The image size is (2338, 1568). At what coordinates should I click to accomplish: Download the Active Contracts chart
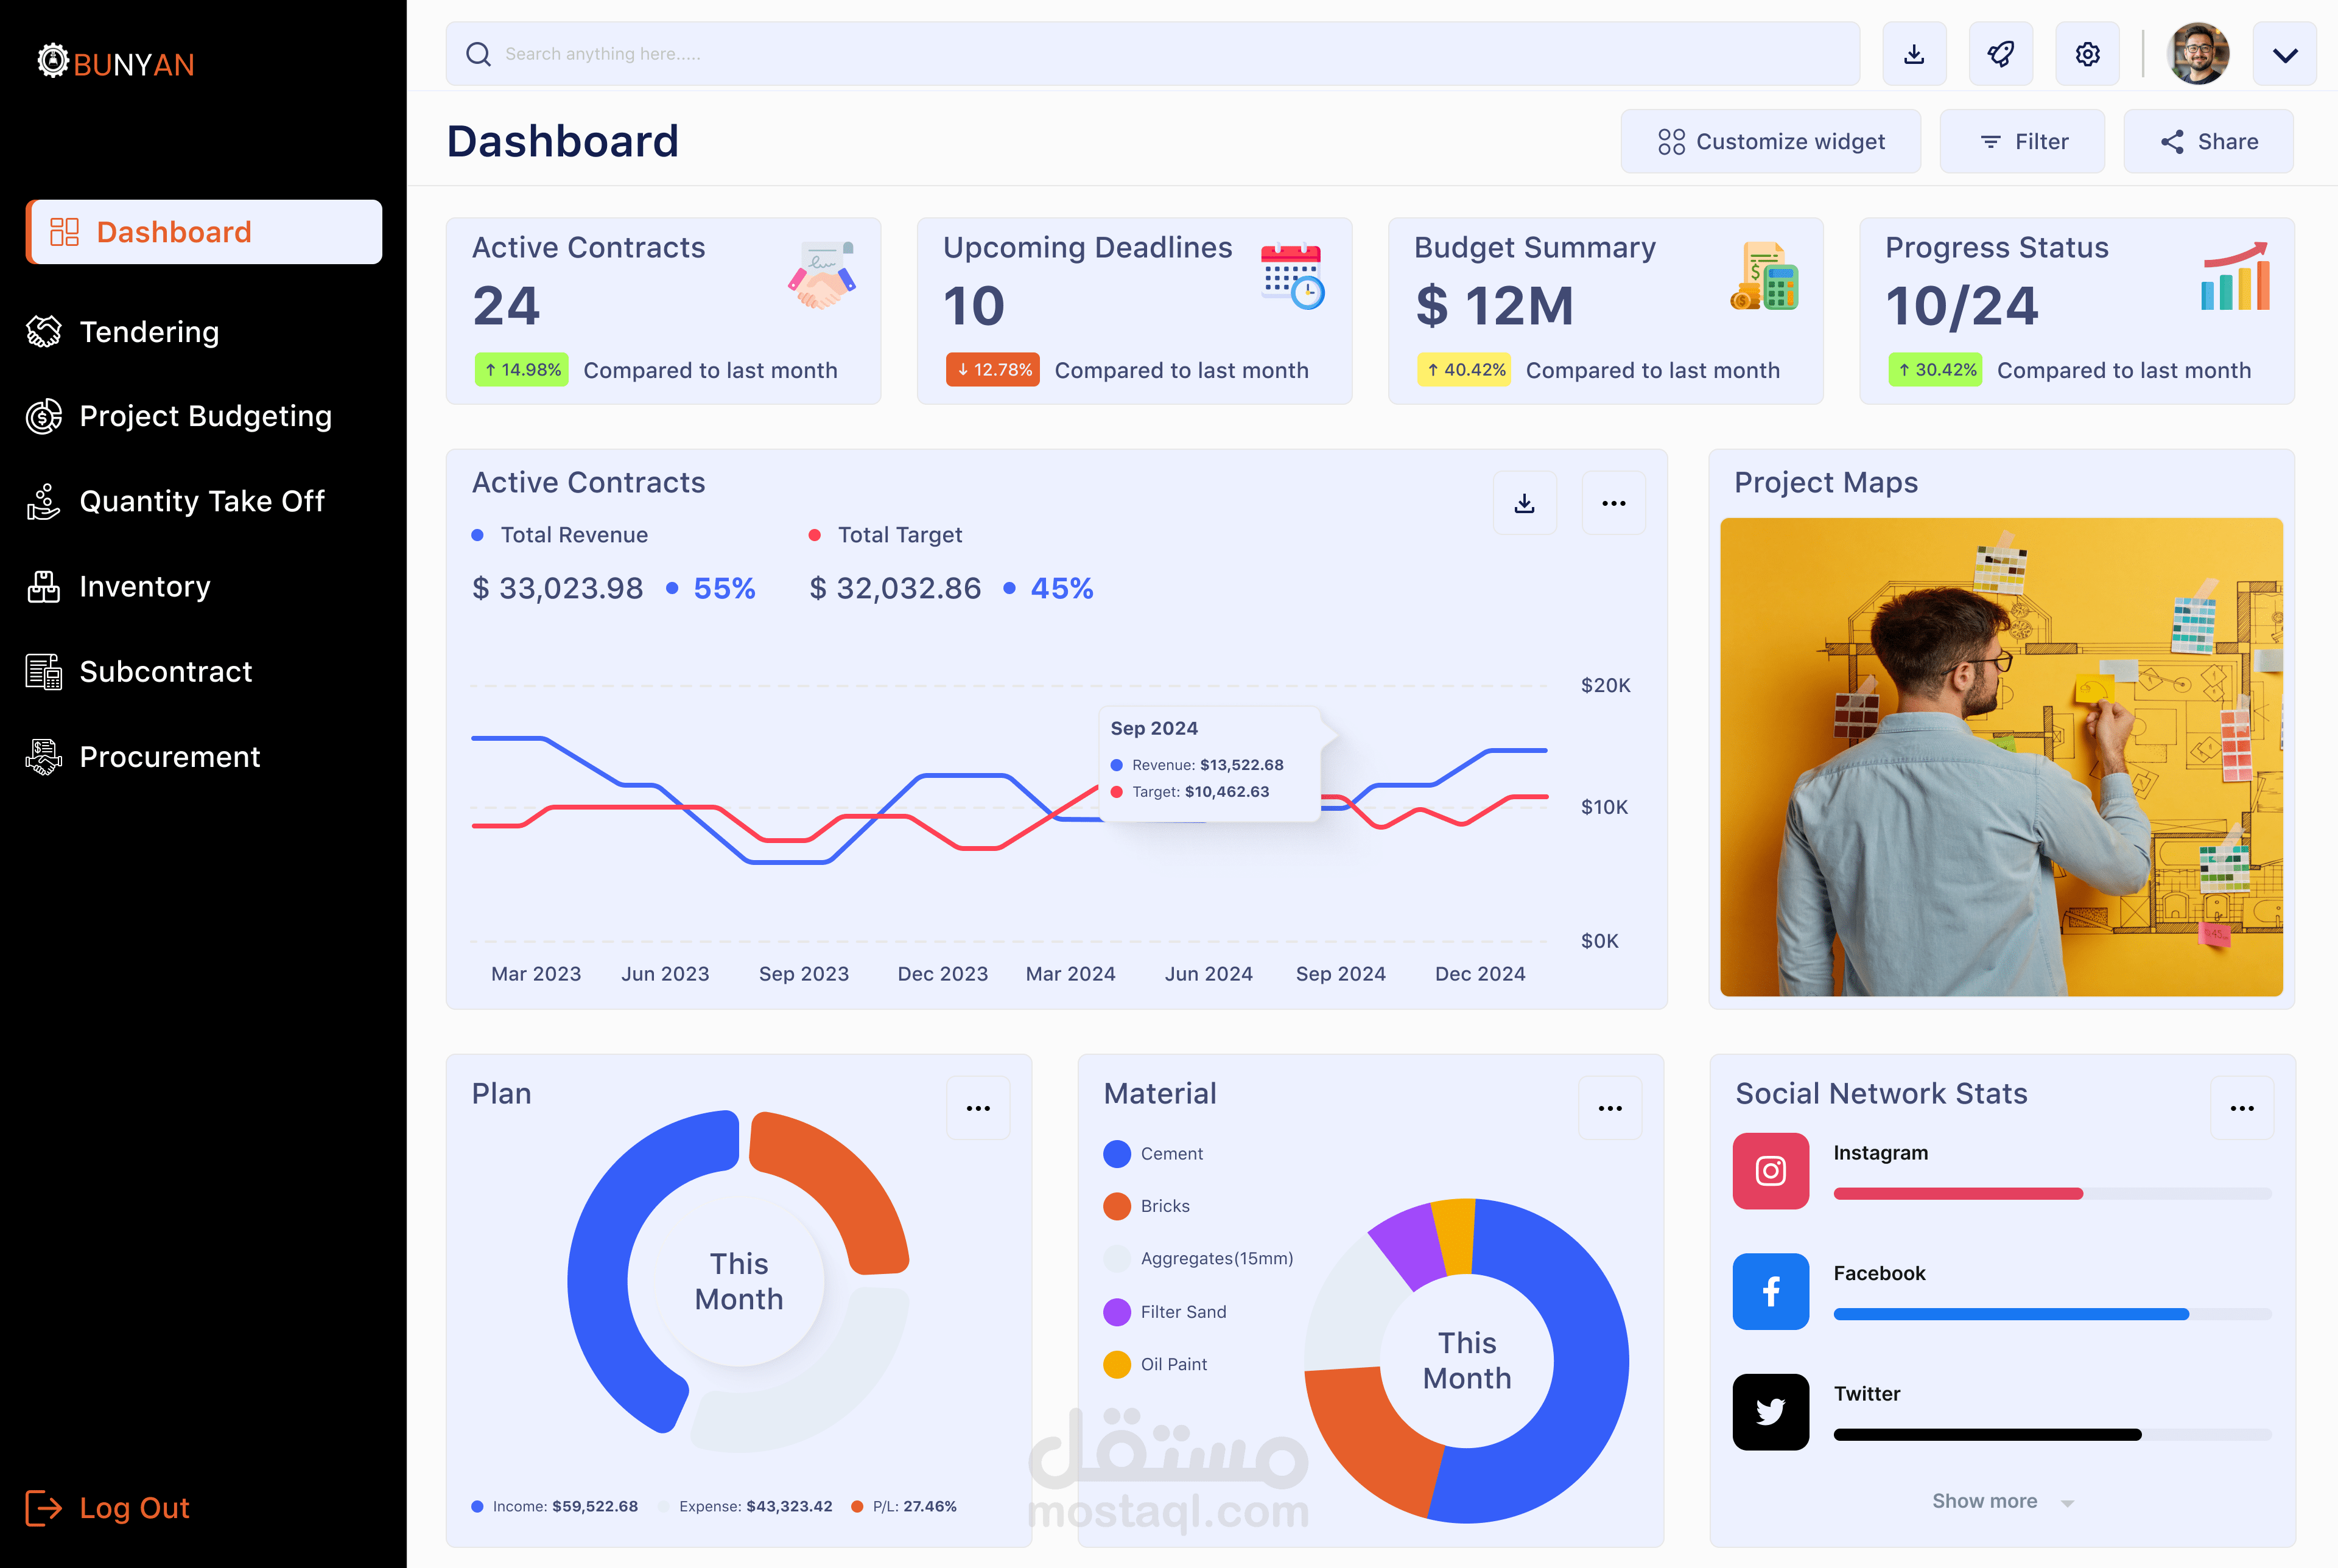(1523, 503)
